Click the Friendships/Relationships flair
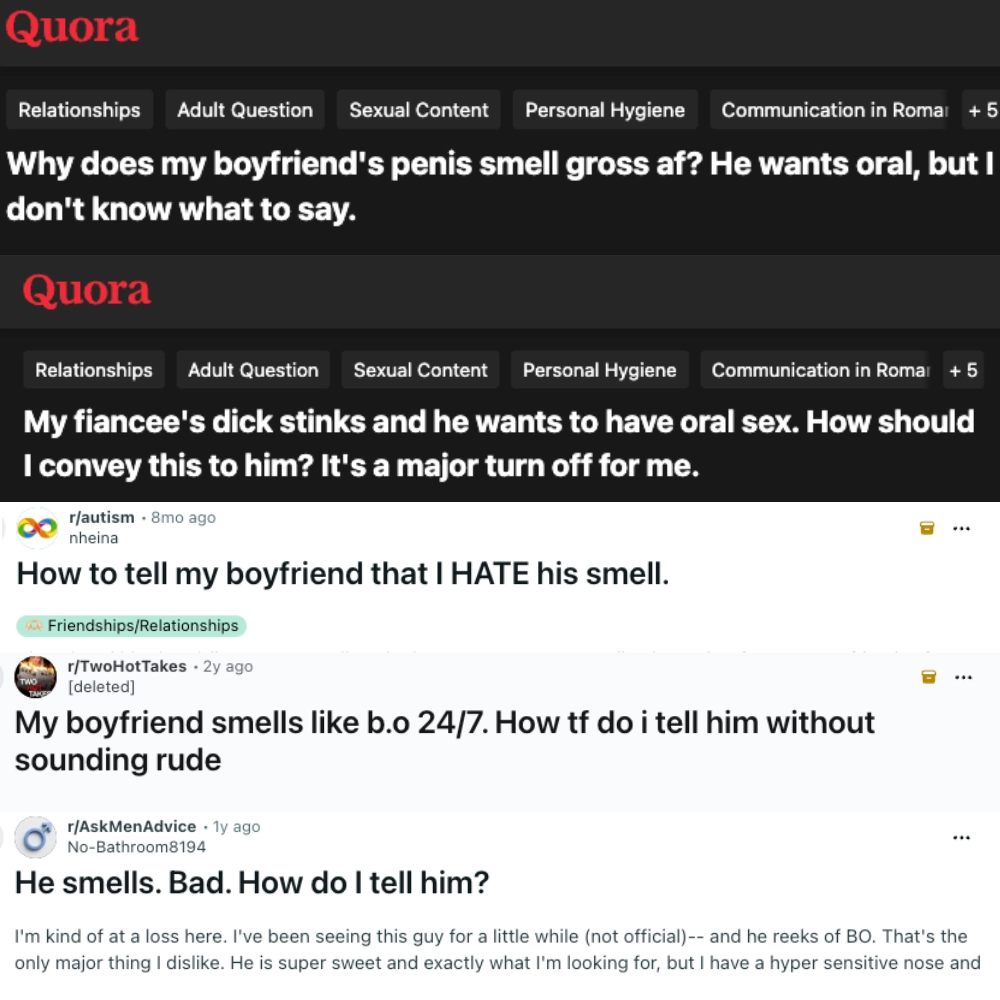 [131, 626]
